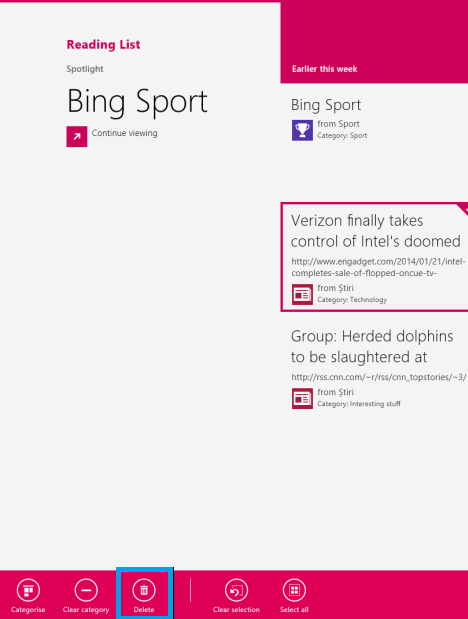468x619 pixels.
Task: Click the rss.cnn.com URL text
Action: pyautogui.click(x=379, y=377)
